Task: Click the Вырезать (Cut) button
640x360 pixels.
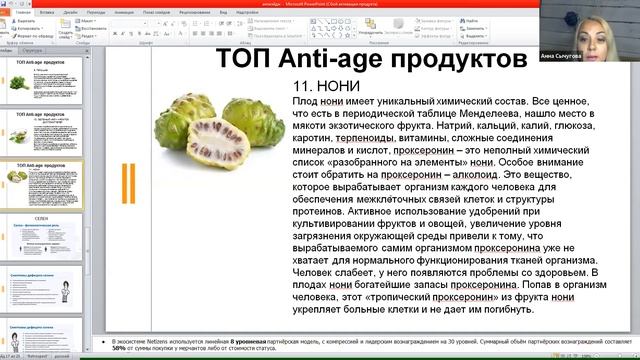Action: pyautogui.click(x=24, y=21)
